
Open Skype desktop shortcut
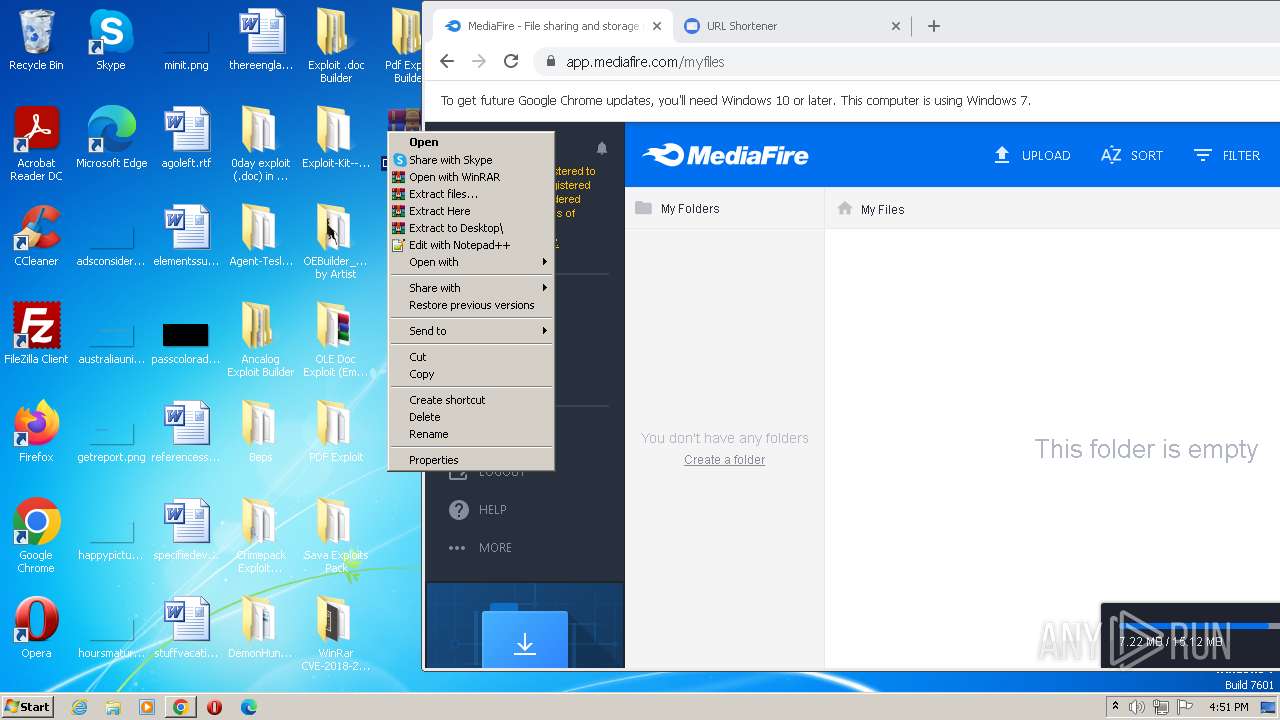pyautogui.click(x=111, y=40)
